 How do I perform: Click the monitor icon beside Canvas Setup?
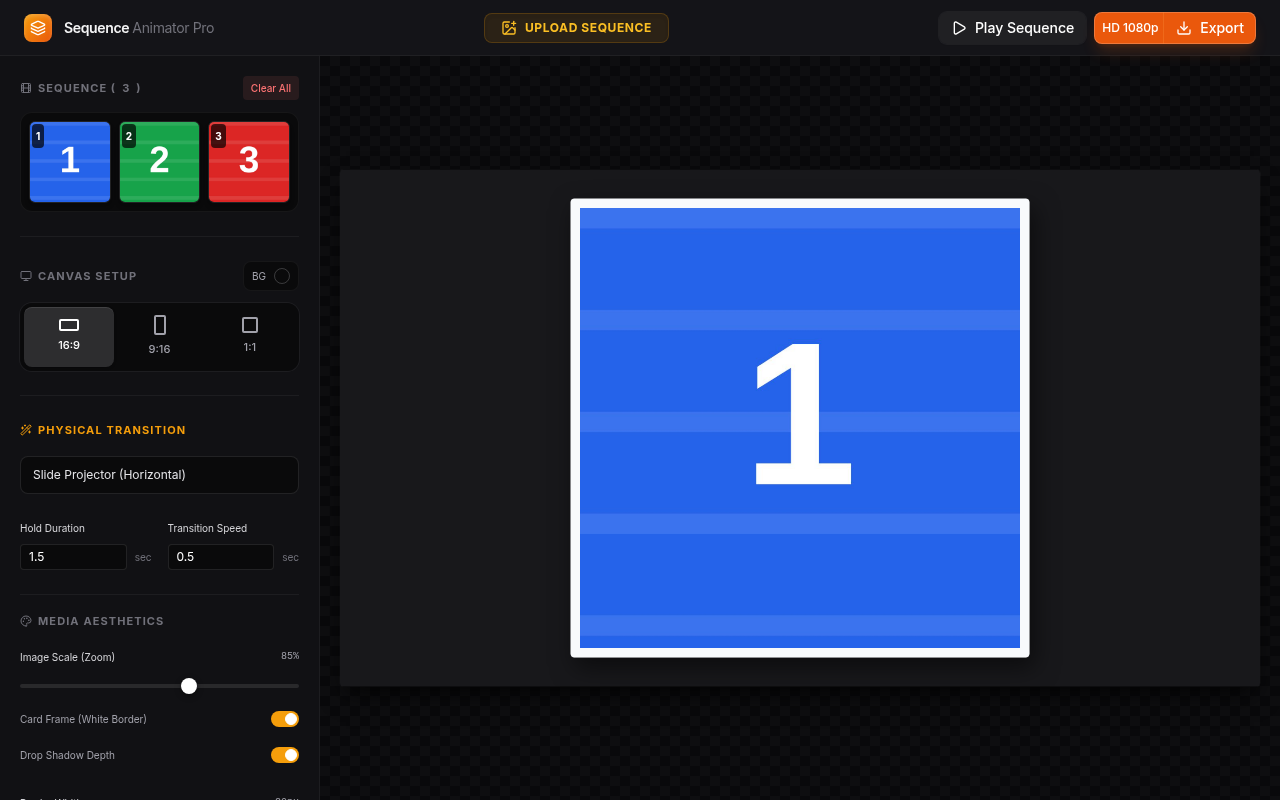tap(26, 276)
